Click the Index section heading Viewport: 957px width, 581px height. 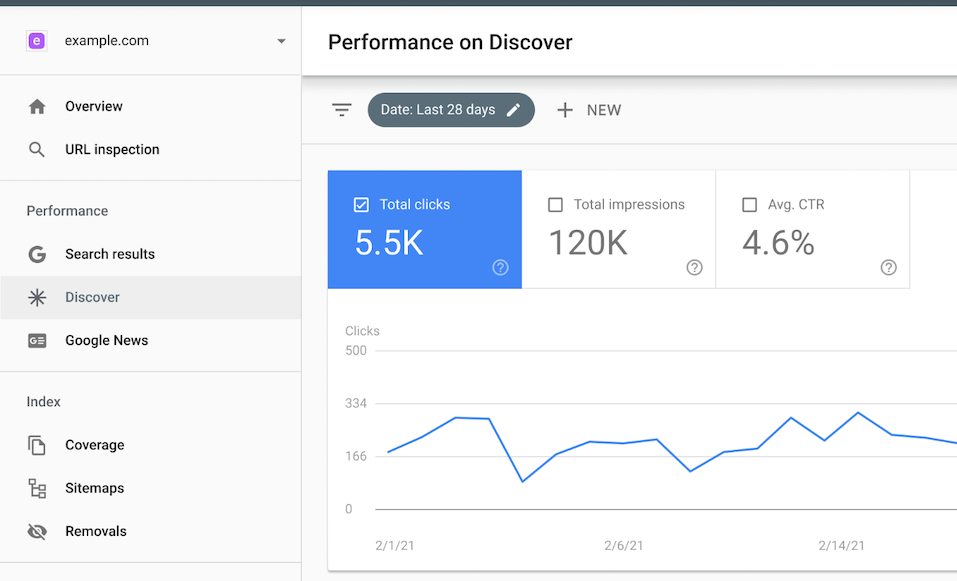(43, 402)
